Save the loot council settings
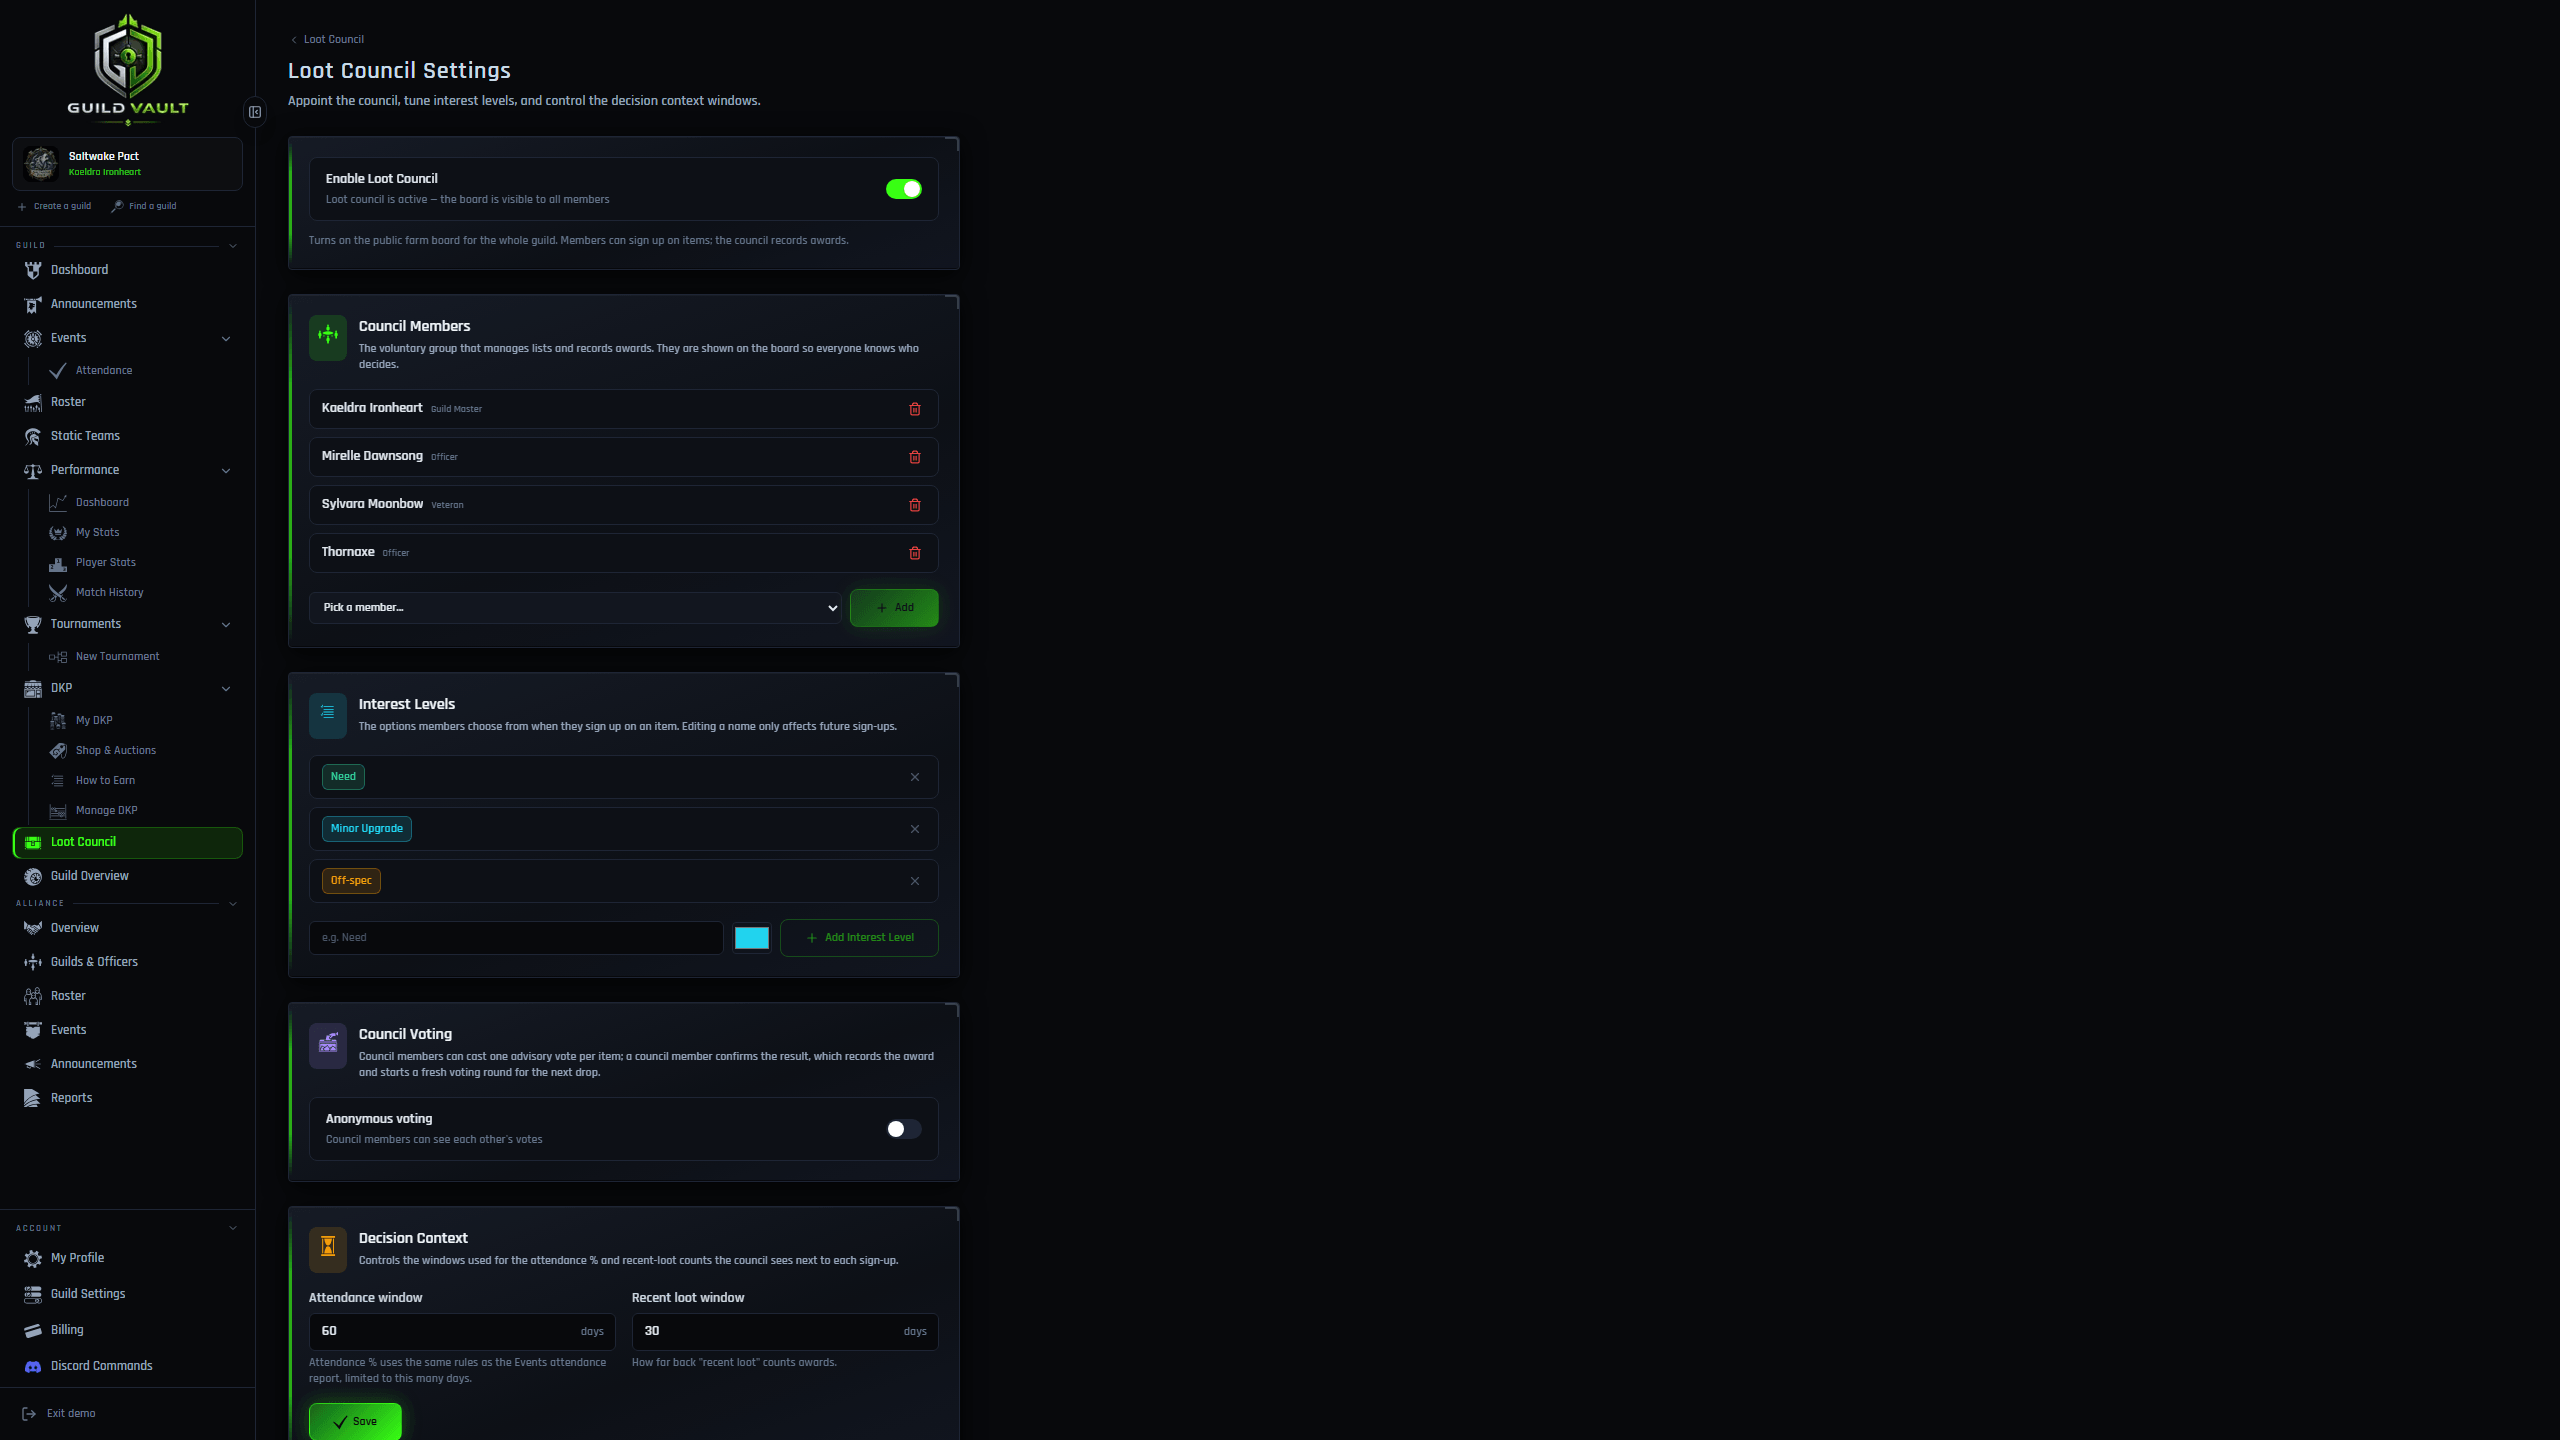This screenshot has width=2560, height=1440. (355, 1421)
